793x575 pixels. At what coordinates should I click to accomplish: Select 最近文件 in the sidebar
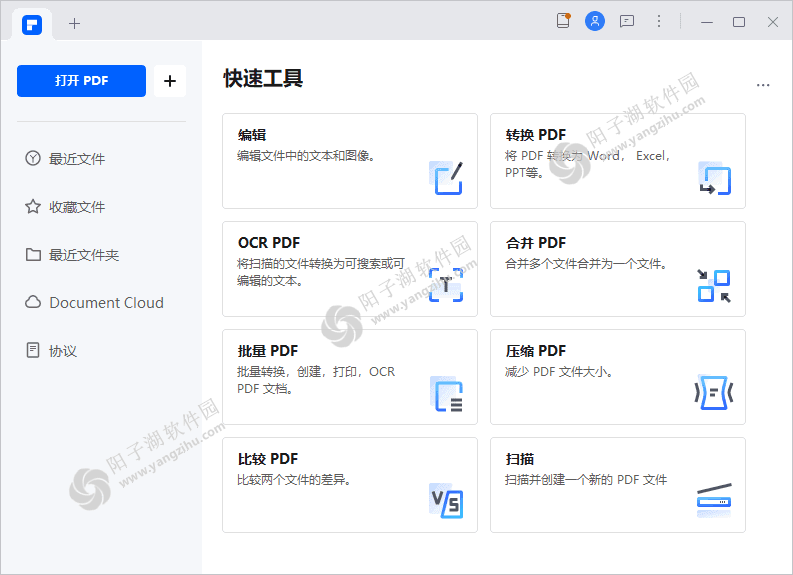coord(77,159)
